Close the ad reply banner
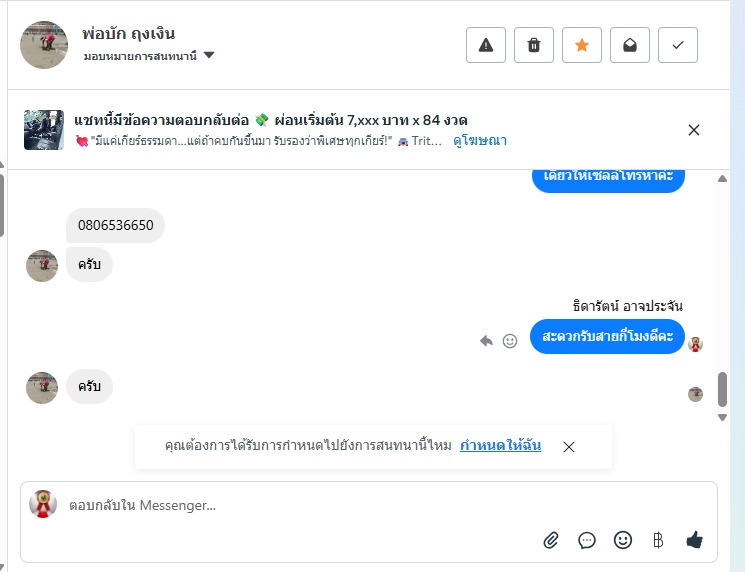This screenshot has width=745, height=572. 694,130
